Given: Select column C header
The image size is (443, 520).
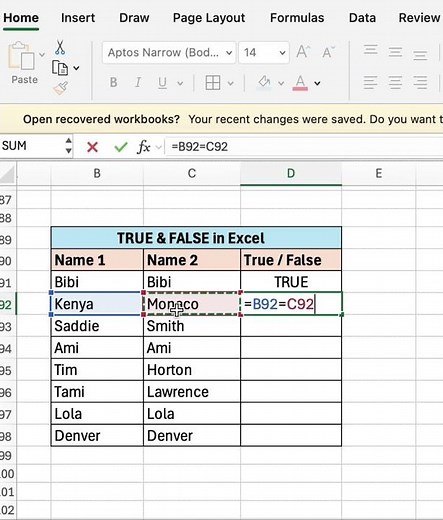Looking at the screenshot, I should point(192,174).
